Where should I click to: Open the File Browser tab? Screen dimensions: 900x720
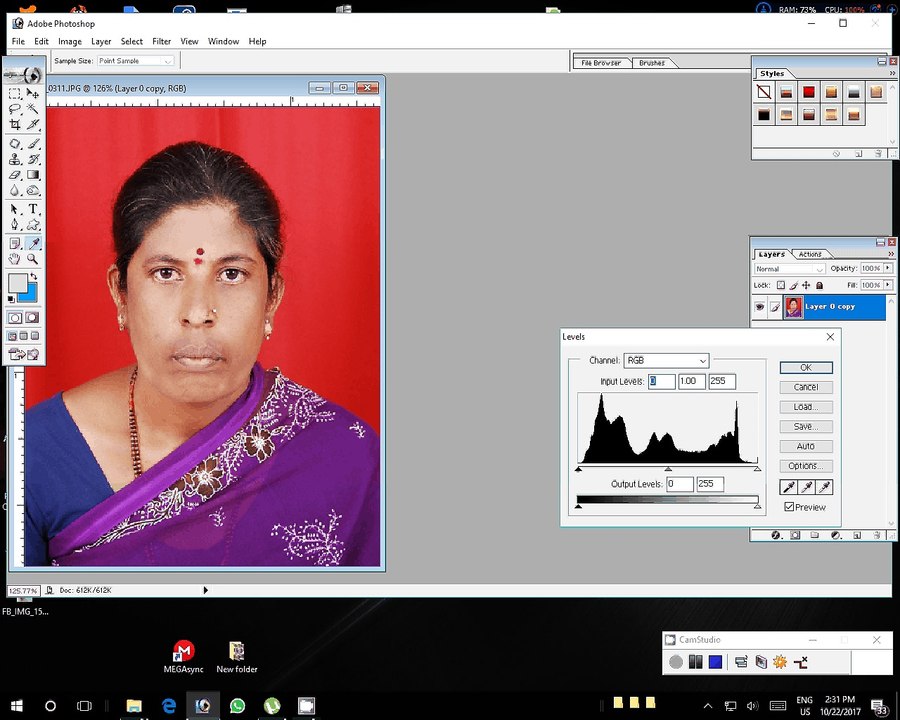pos(601,63)
